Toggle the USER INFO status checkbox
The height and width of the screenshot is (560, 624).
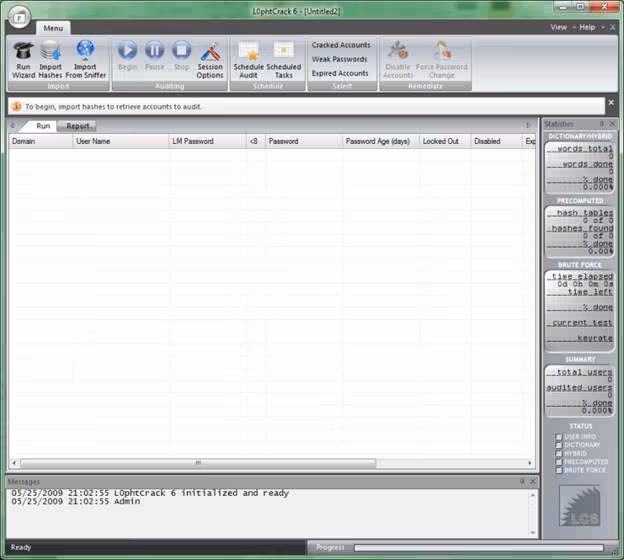point(558,437)
